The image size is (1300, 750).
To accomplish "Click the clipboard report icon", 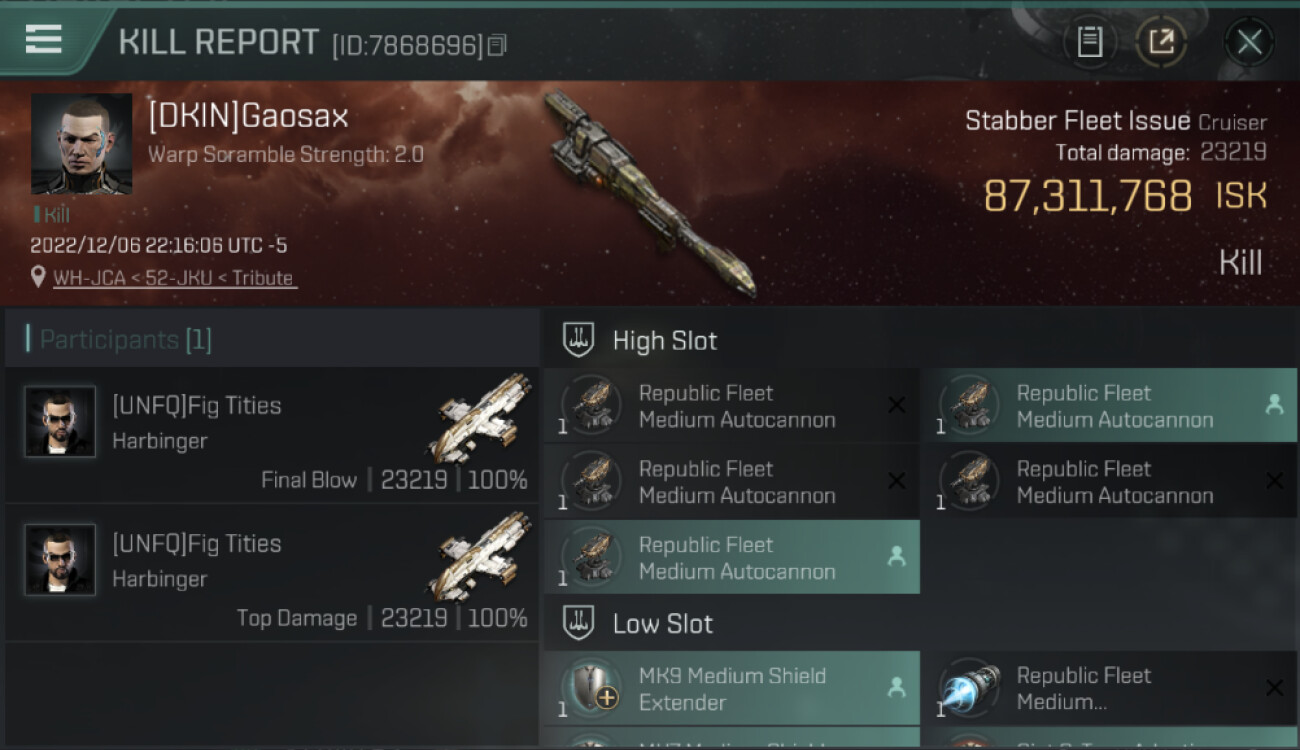I will pos(1090,42).
